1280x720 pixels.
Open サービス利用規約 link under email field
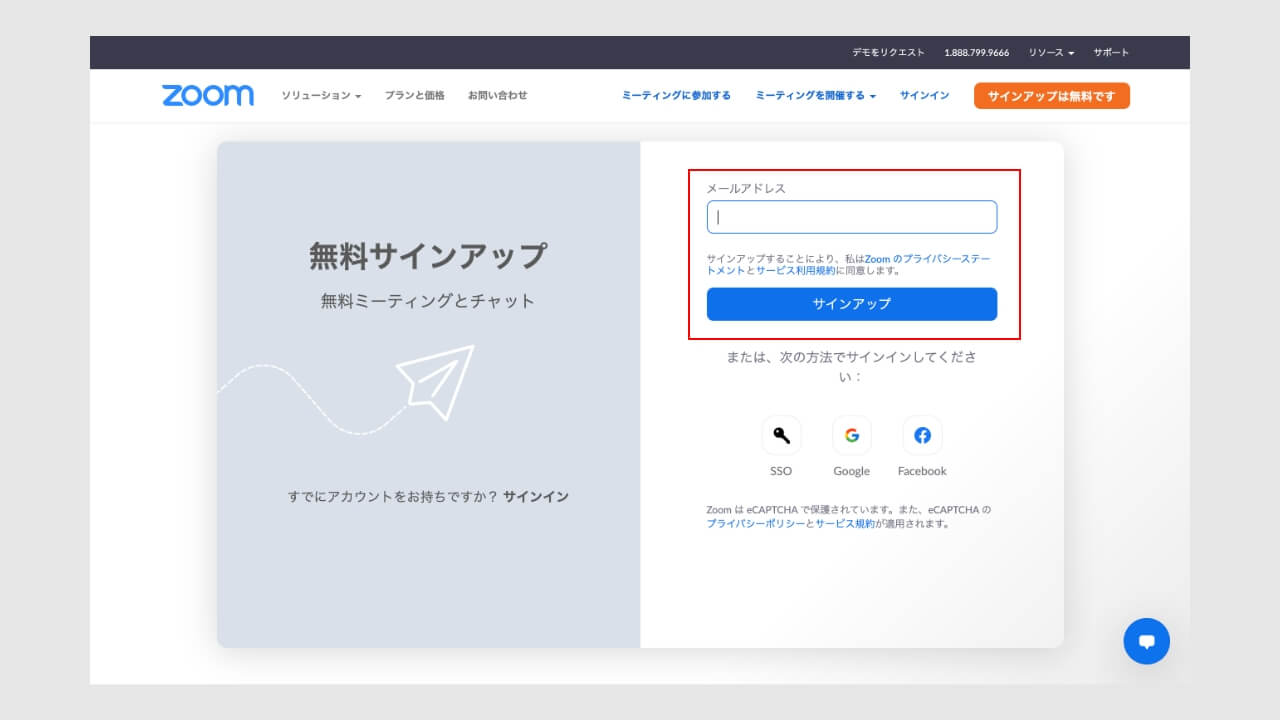[x=795, y=271]
